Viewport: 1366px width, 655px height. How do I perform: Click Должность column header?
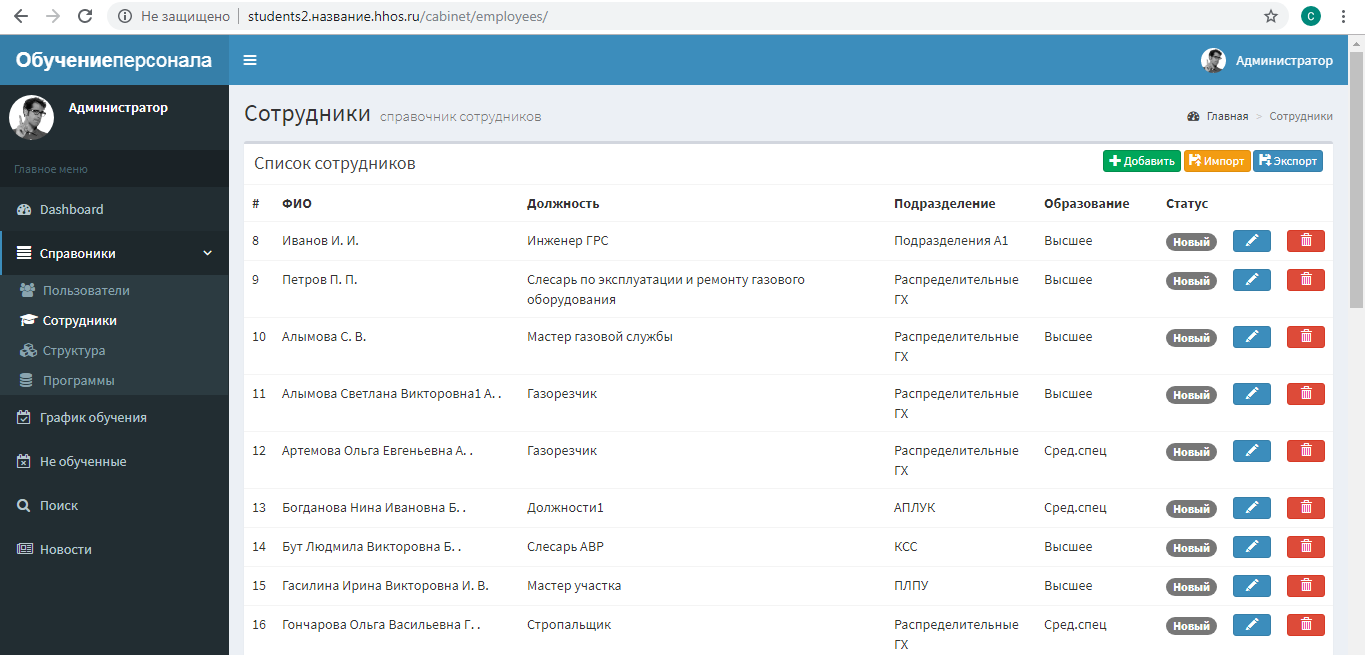563,203
